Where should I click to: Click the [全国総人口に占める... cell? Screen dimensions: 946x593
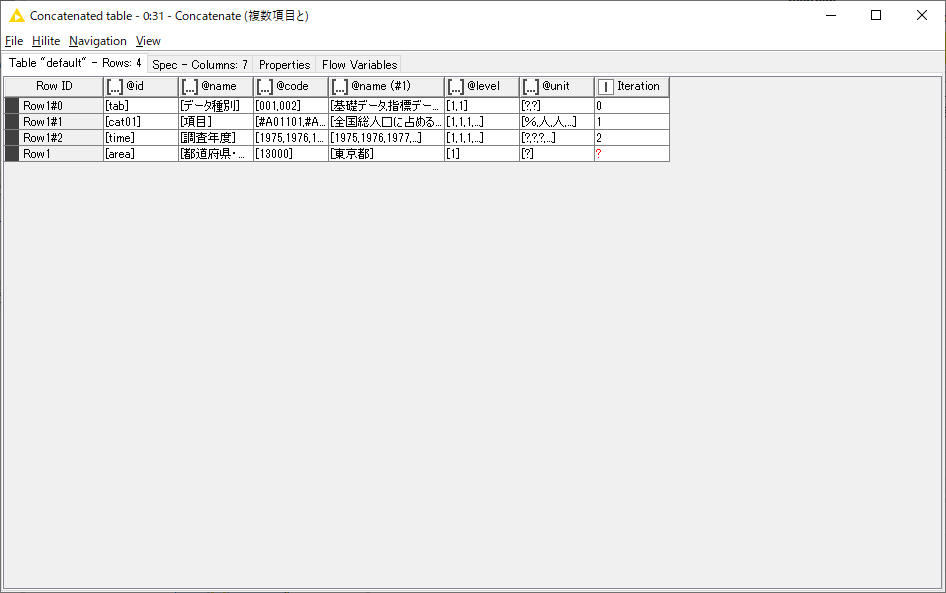386,122
